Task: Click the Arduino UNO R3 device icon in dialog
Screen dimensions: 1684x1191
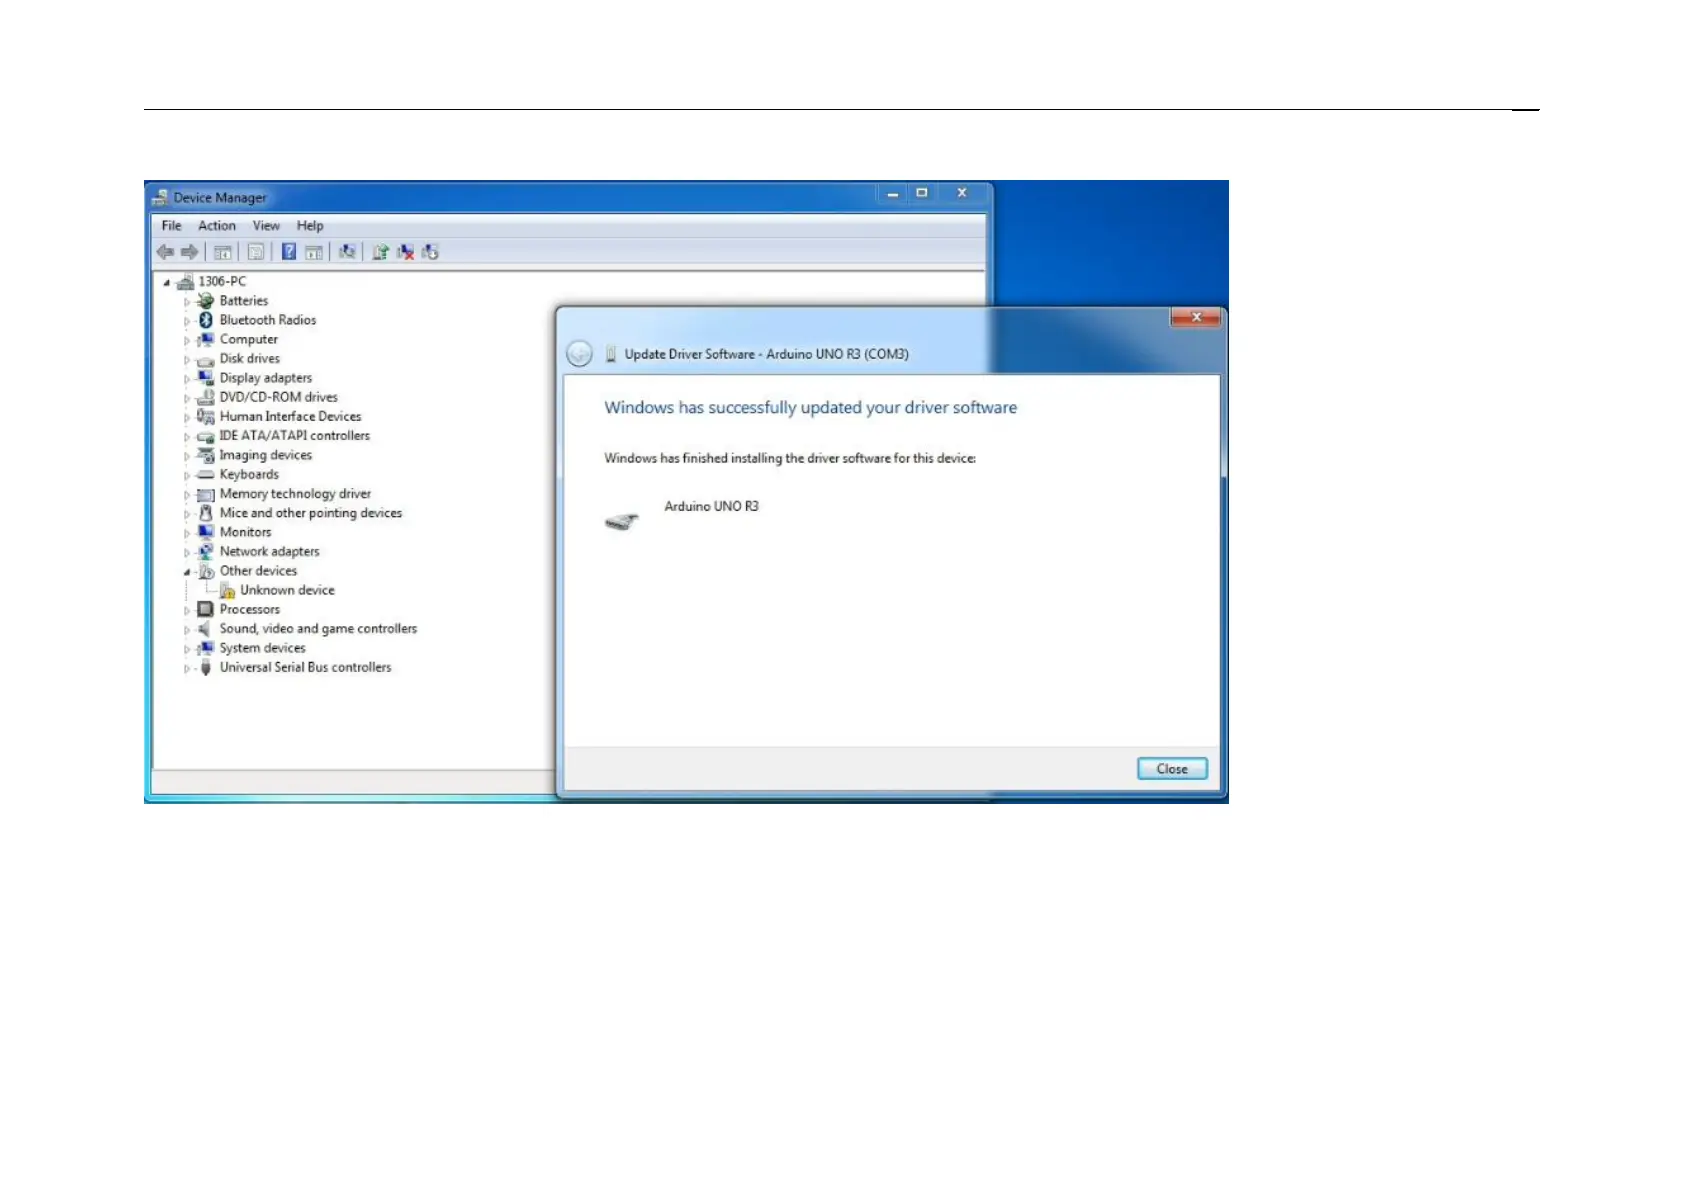Action: click(x=622, y=521)
